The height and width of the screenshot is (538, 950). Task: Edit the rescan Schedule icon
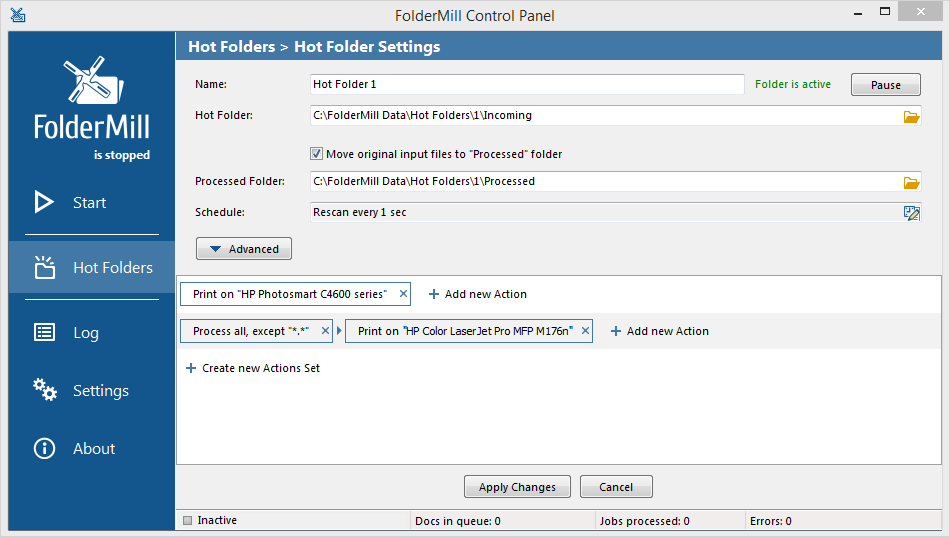coord(911,213)
